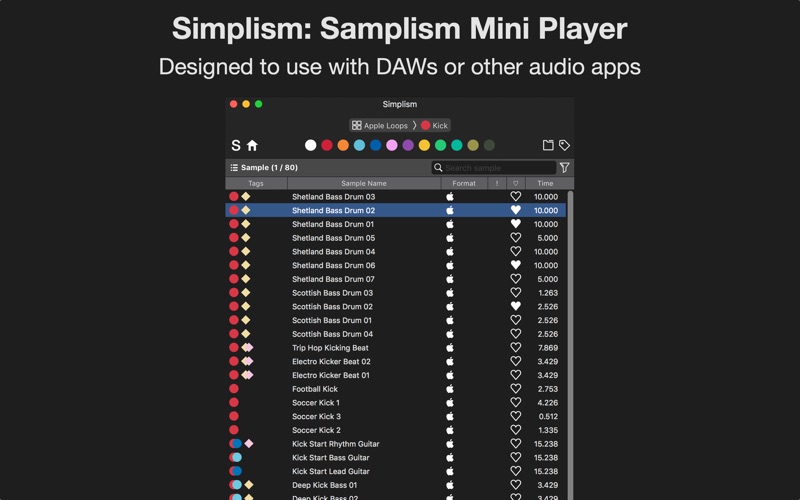Click pink diamond tag of Kick Start Rhythm Guitar
800x500 pixels.
(248, 444)
